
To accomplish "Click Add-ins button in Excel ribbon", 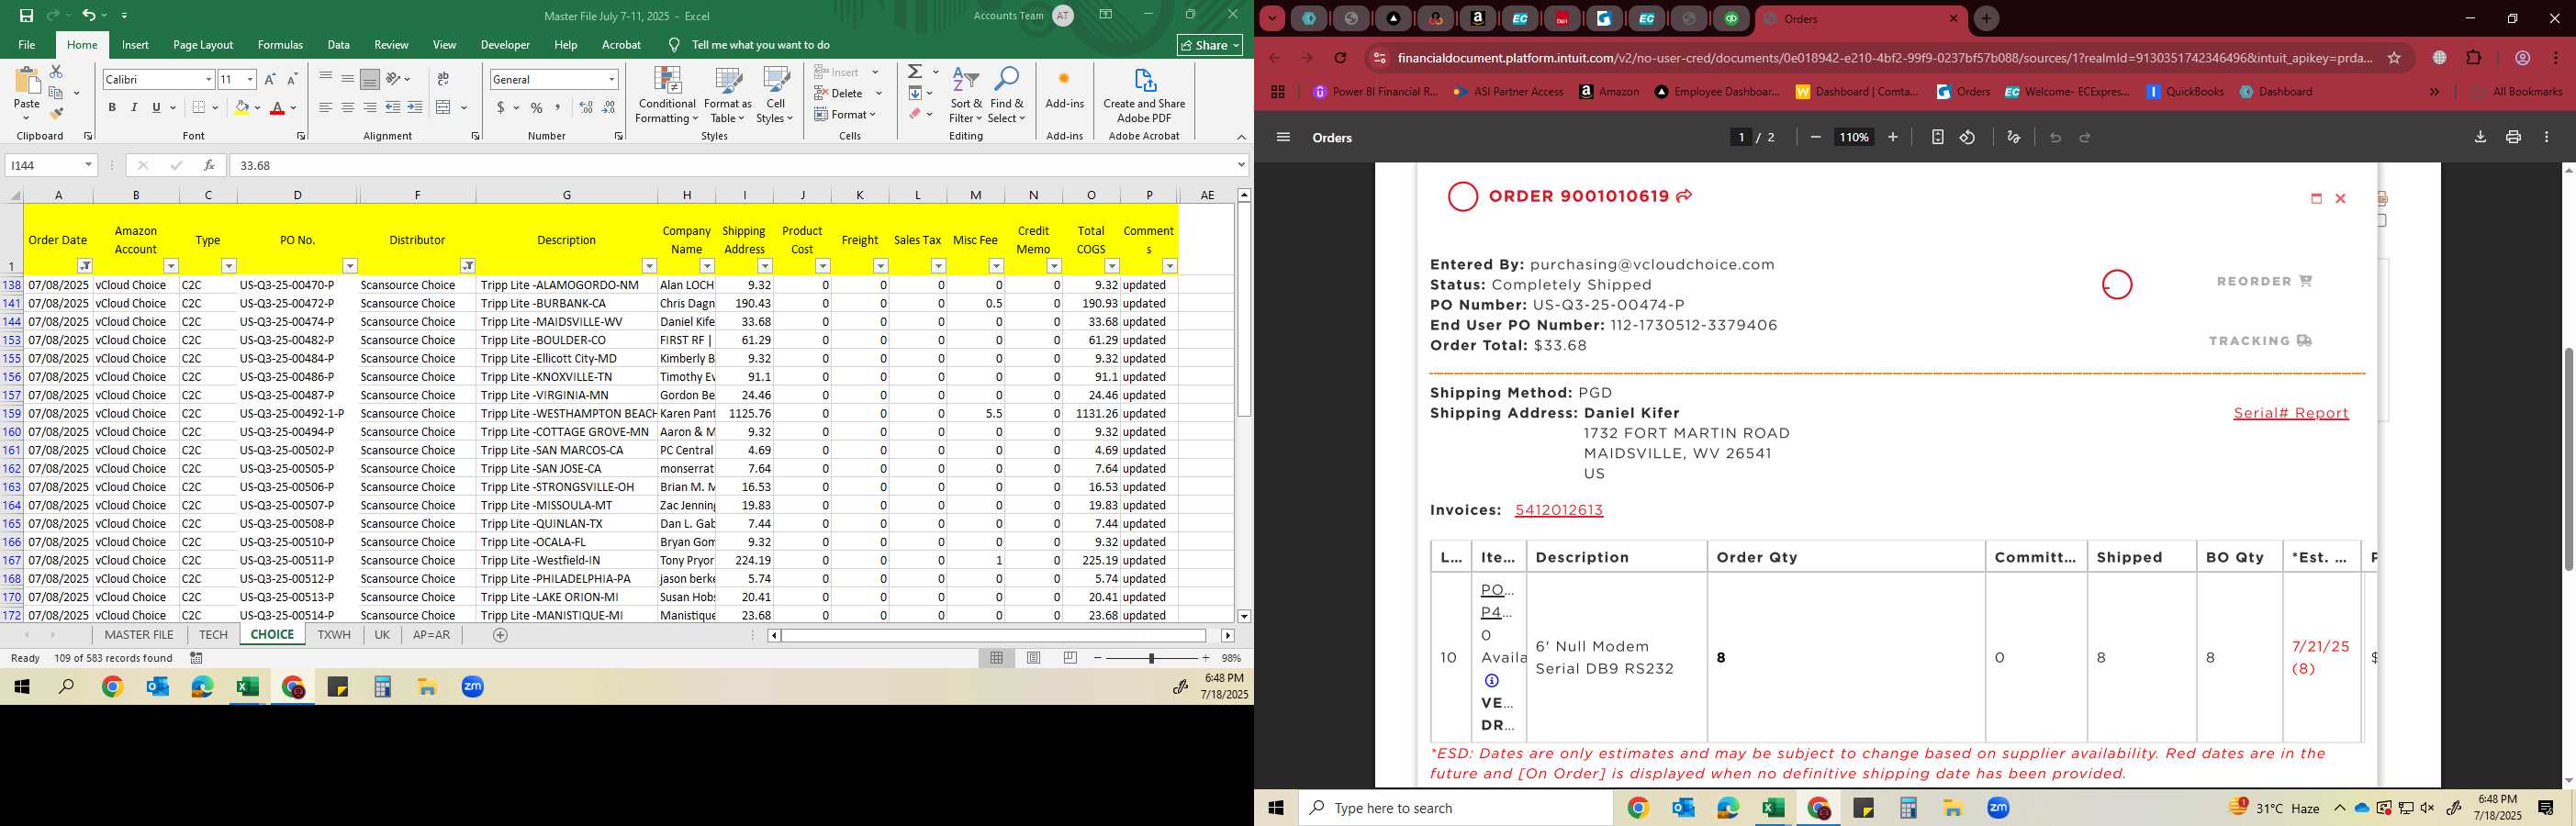I will [1064, 90].
